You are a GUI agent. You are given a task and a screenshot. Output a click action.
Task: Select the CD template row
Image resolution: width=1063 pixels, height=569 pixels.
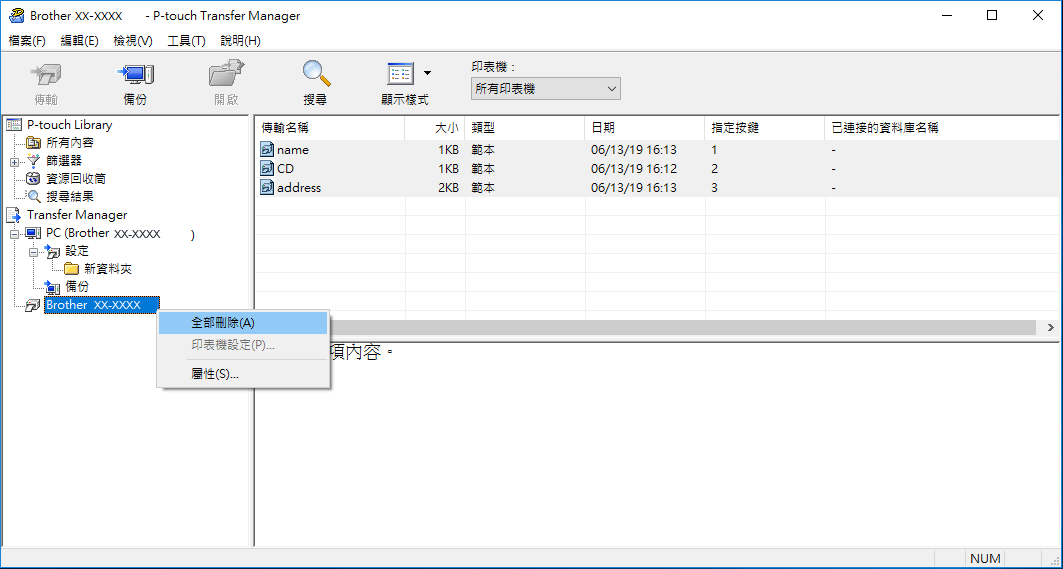pyautogui.click(x=658, y=169)
